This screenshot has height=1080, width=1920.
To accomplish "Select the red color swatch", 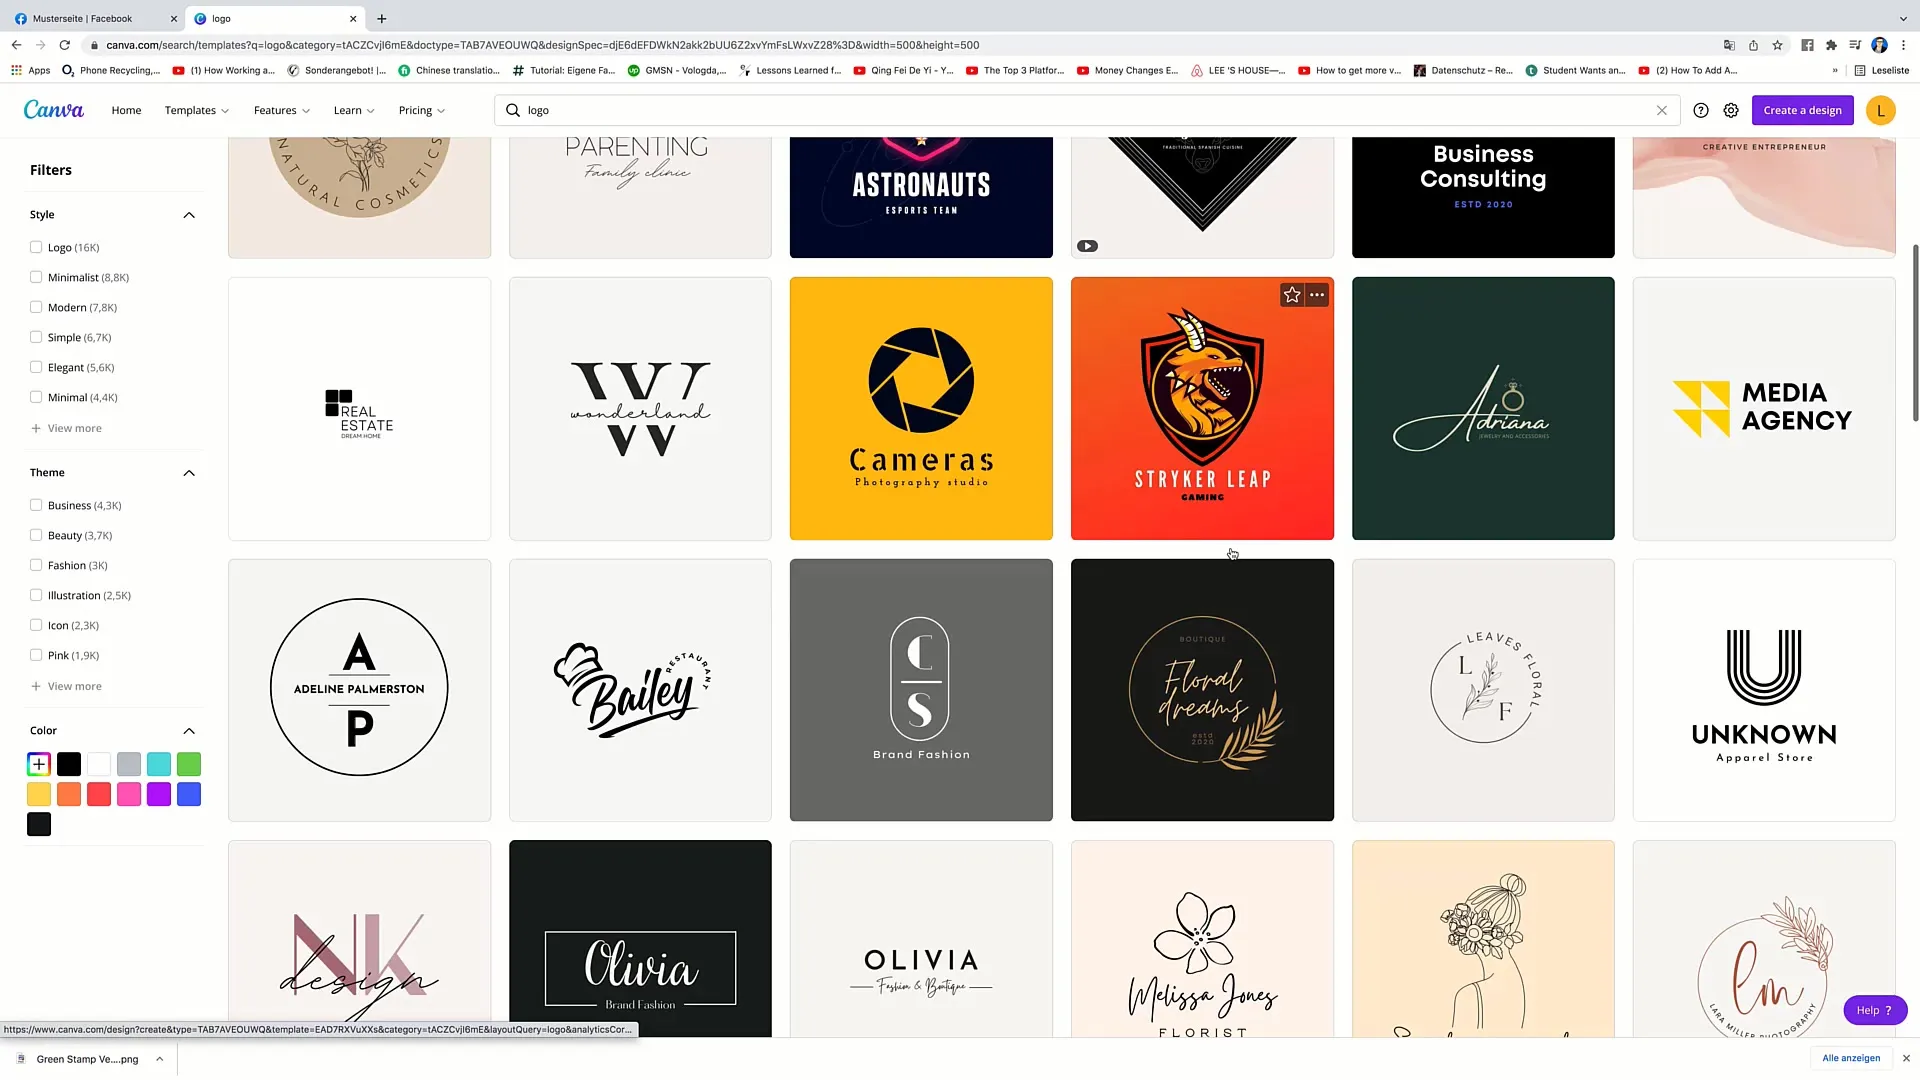I will pyautogui.click(x=99, y=794).
